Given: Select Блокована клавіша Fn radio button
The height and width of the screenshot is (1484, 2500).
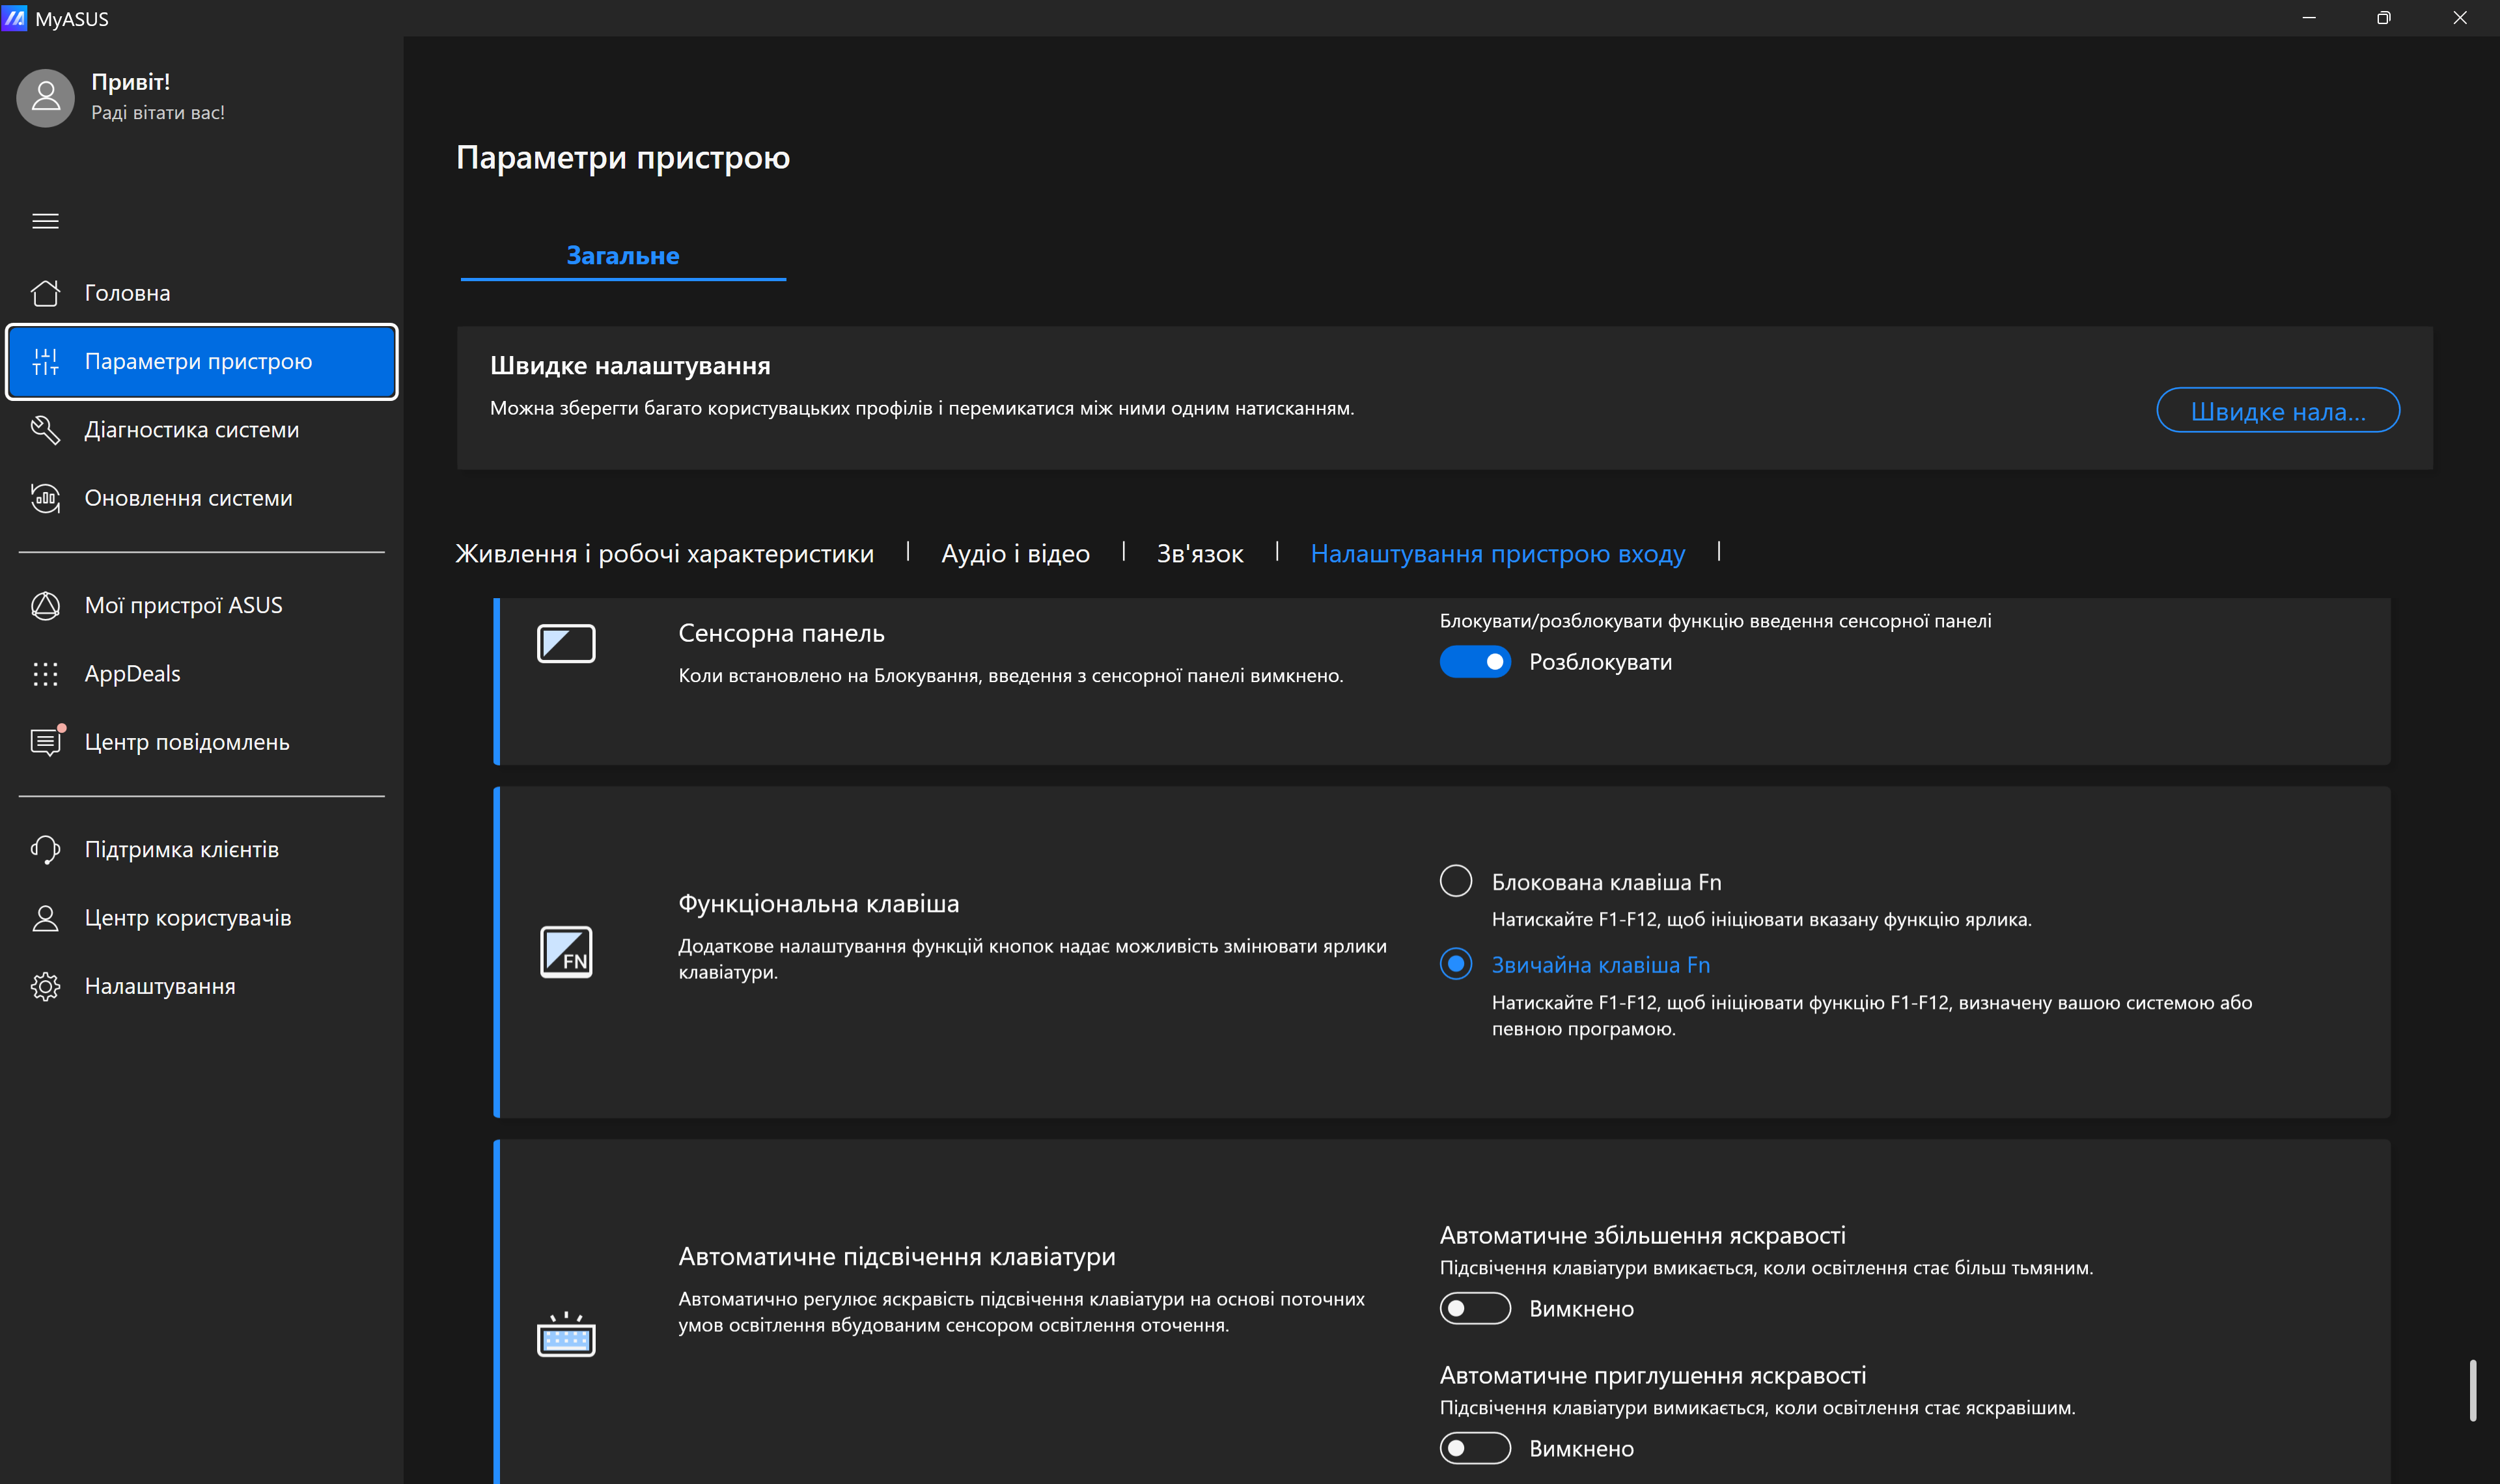Looking at the screenshot, I should [x=1456, y=881].
